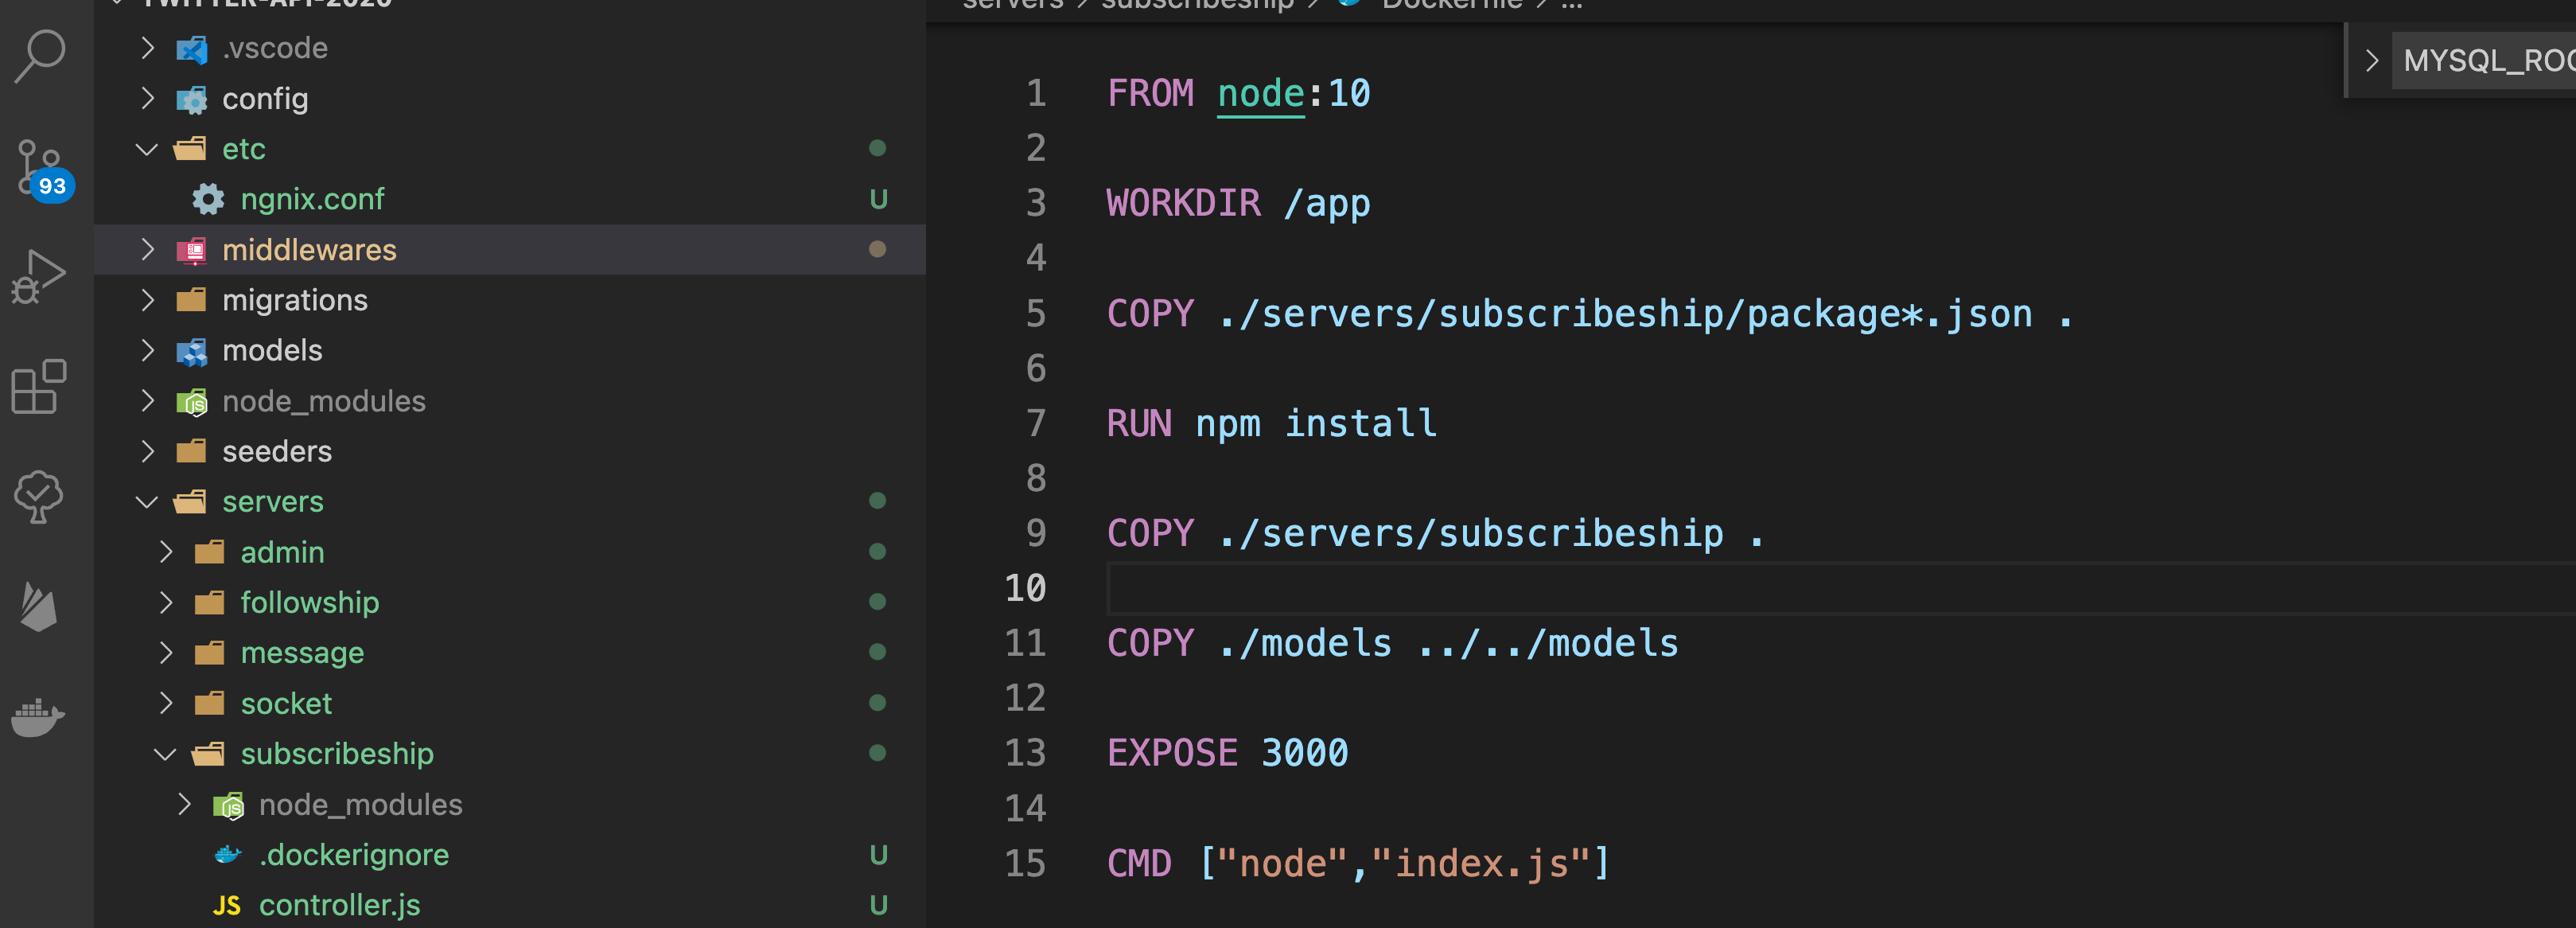Open the Docker whale view
This screenshot has height=928, width=2576.
(x=38, y=717)
